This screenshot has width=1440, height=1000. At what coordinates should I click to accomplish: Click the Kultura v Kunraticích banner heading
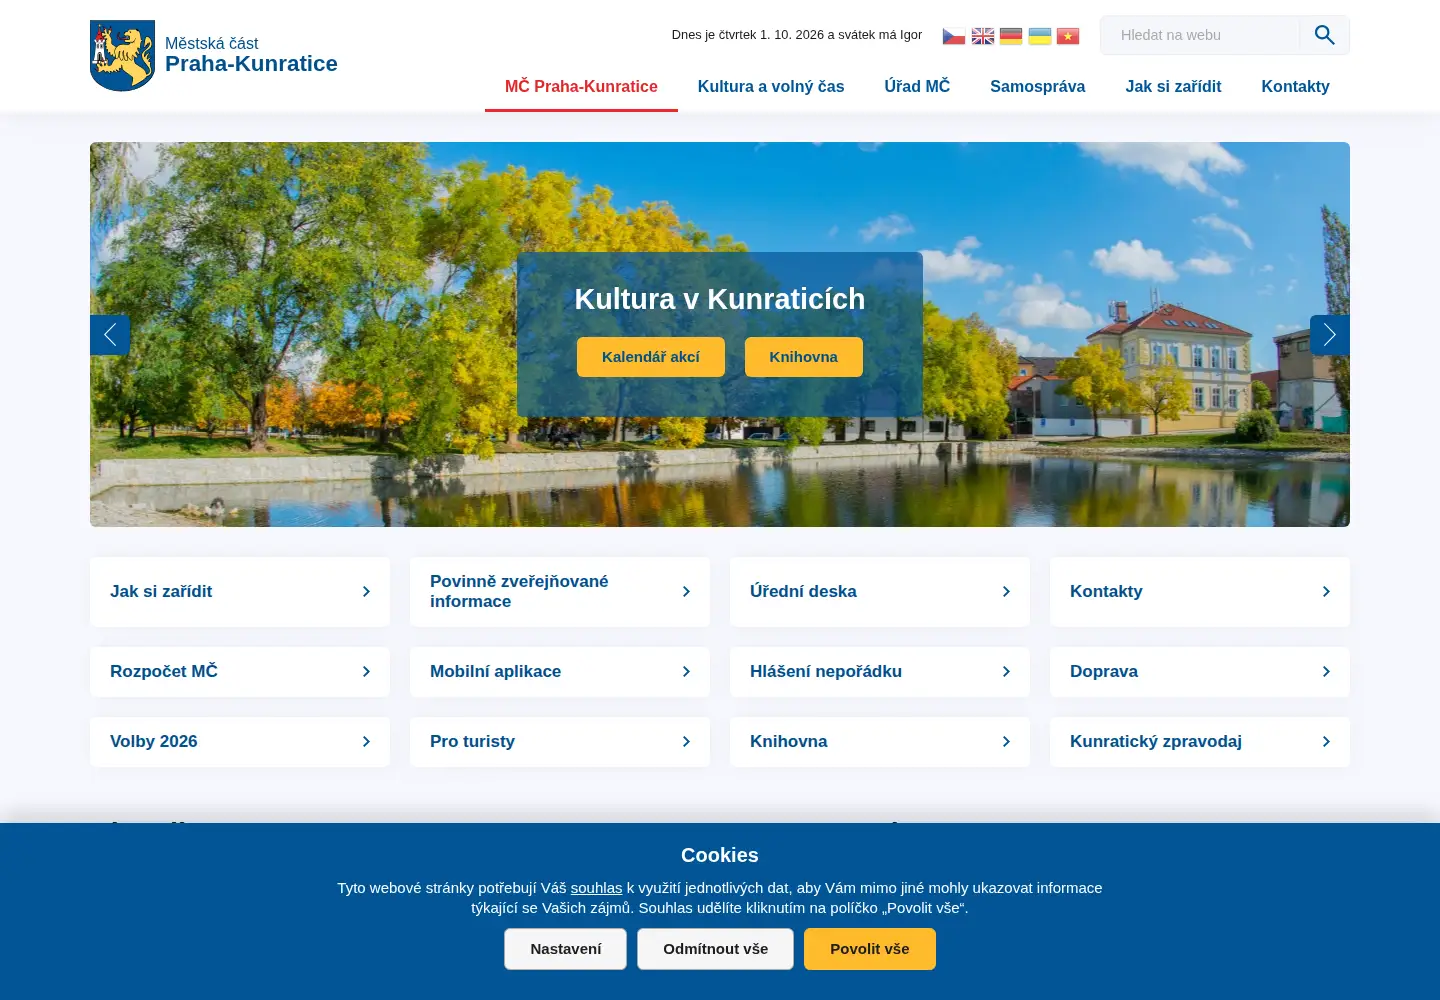(x=720, y=299)
